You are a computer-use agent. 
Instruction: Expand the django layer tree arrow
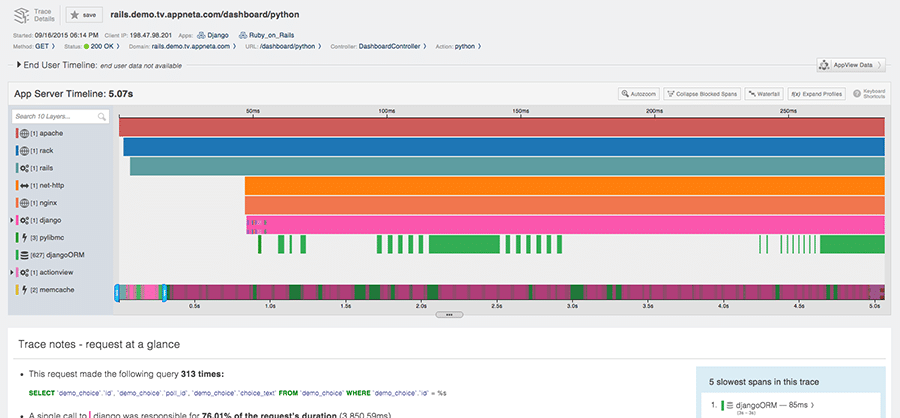point(11,220)
